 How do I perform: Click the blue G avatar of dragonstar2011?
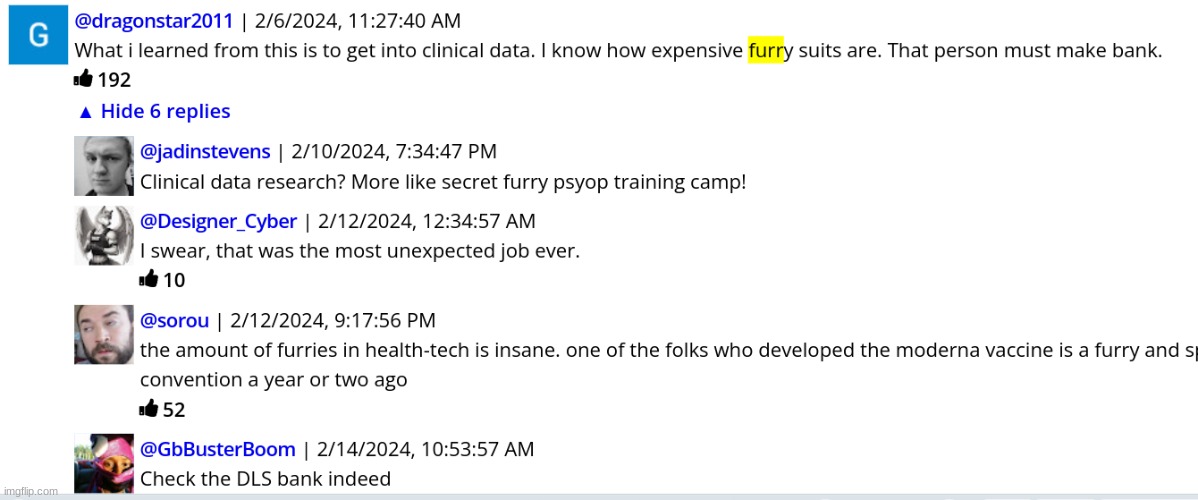(38, 35)
